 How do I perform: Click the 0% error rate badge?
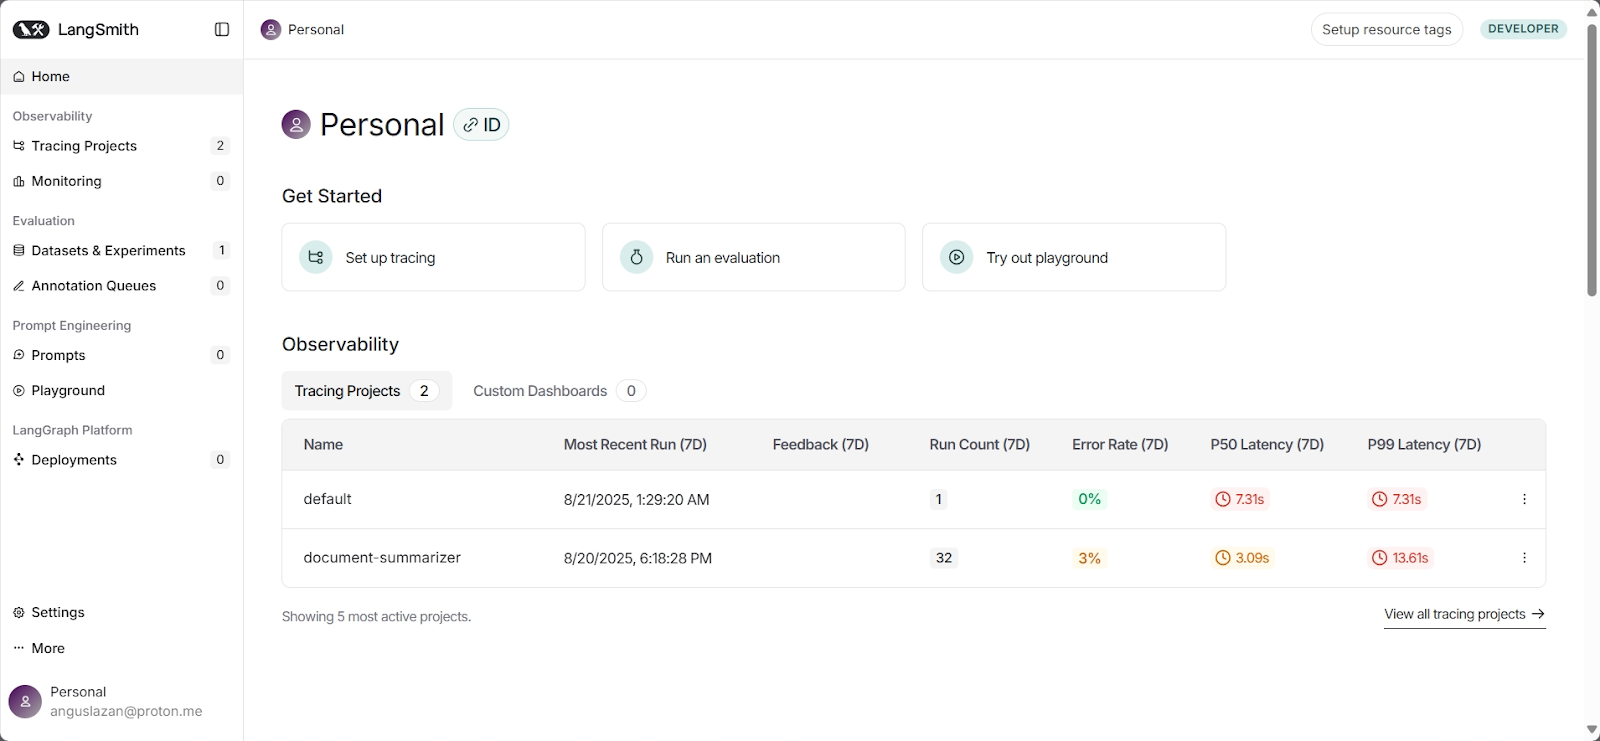[x=1089, y=499]
